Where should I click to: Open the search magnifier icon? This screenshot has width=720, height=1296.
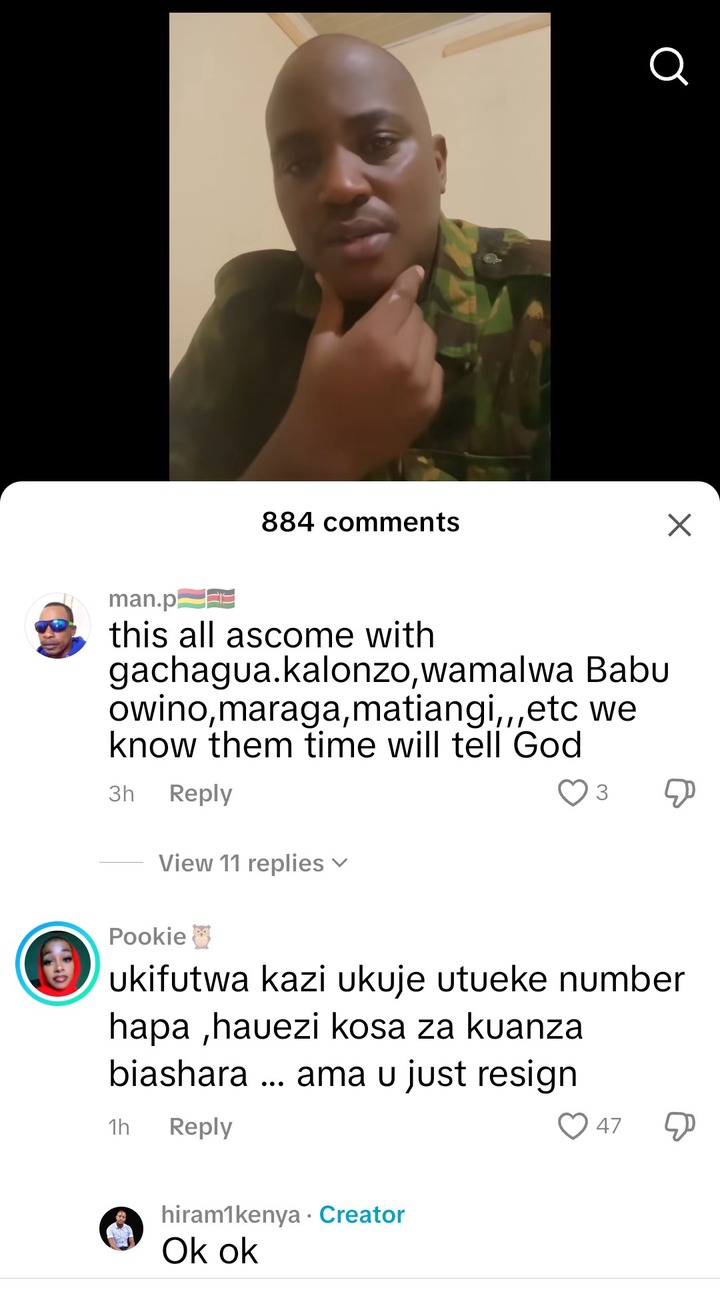pyautogui.click(x=668, y=68)
